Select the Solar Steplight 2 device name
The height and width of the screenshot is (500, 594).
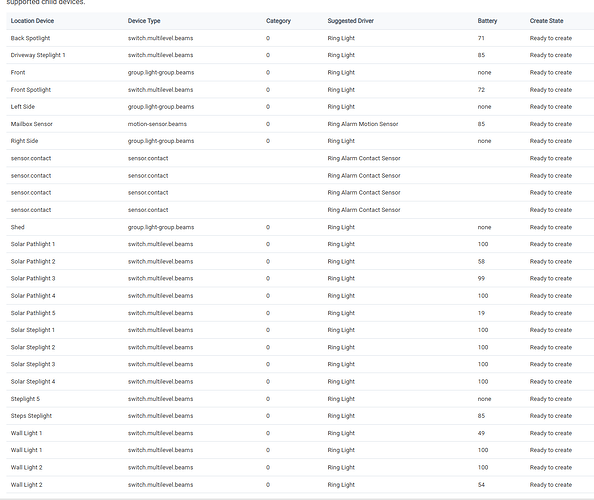pyautogui.click(x=33, y=347)
